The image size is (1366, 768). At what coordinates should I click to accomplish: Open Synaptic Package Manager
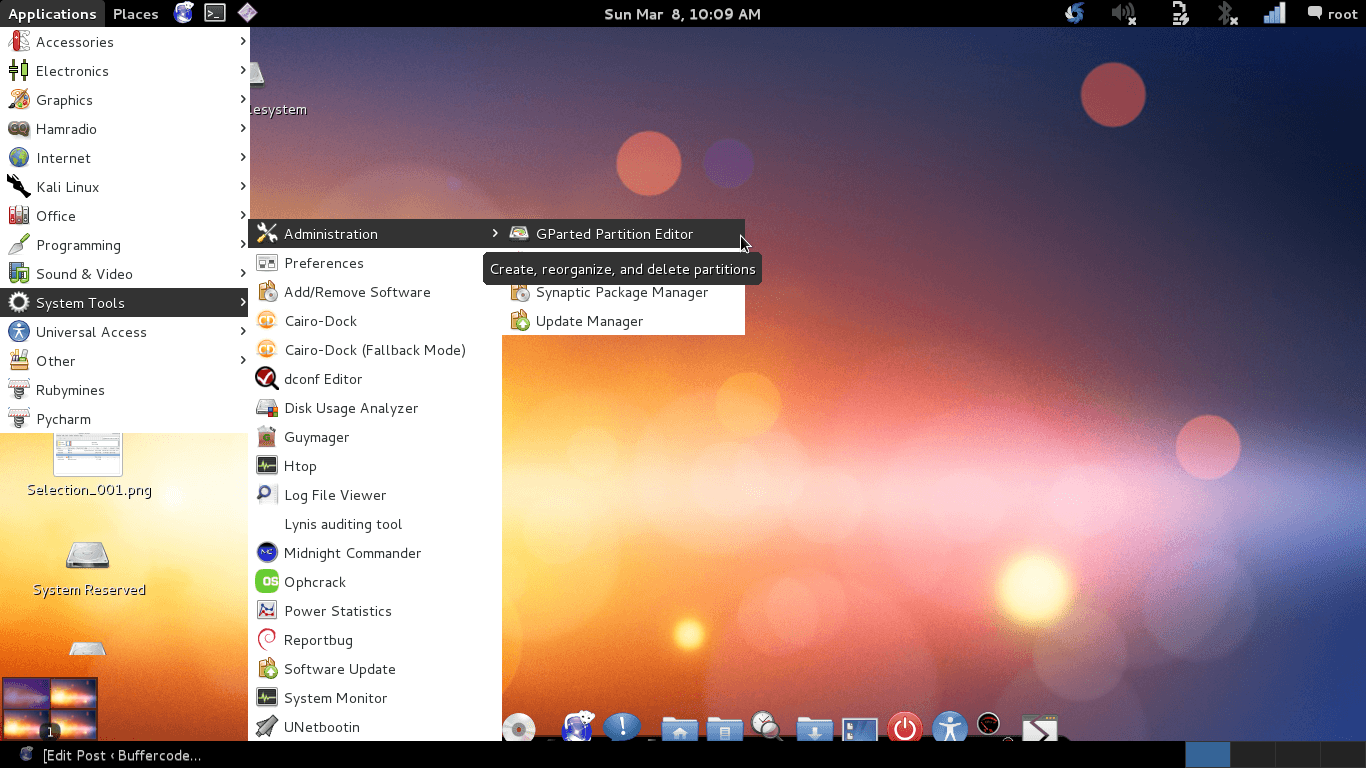coord(623,292)
